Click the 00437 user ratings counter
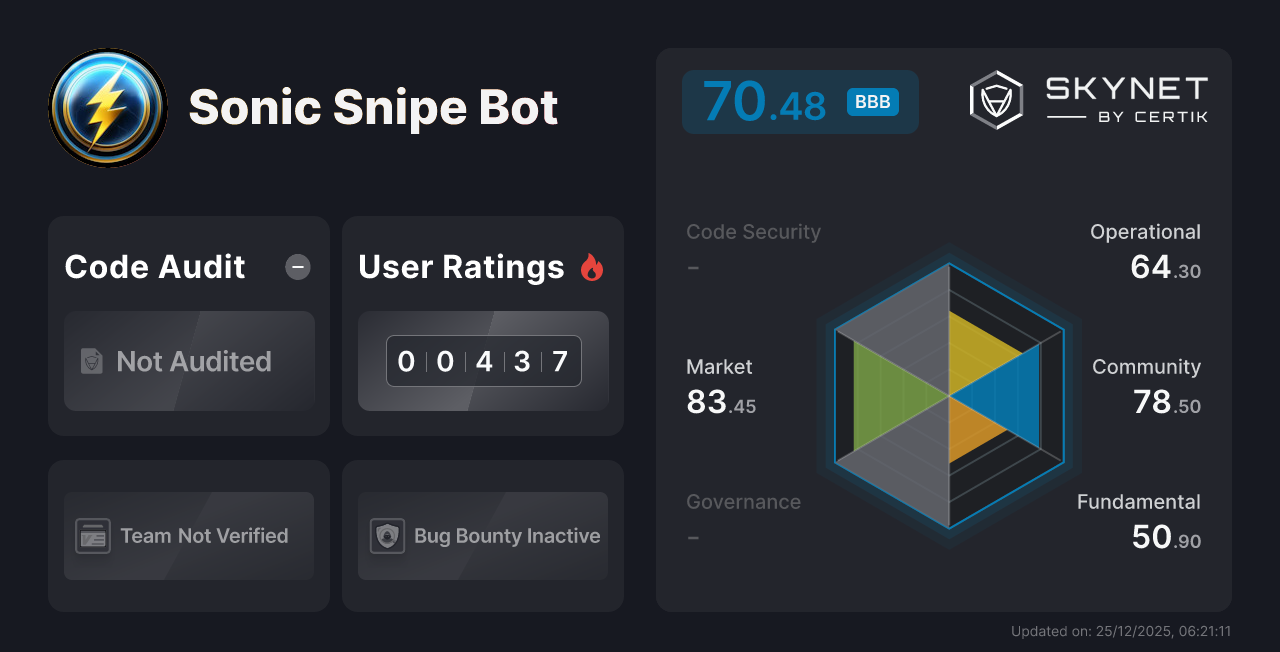 [483, 361]
